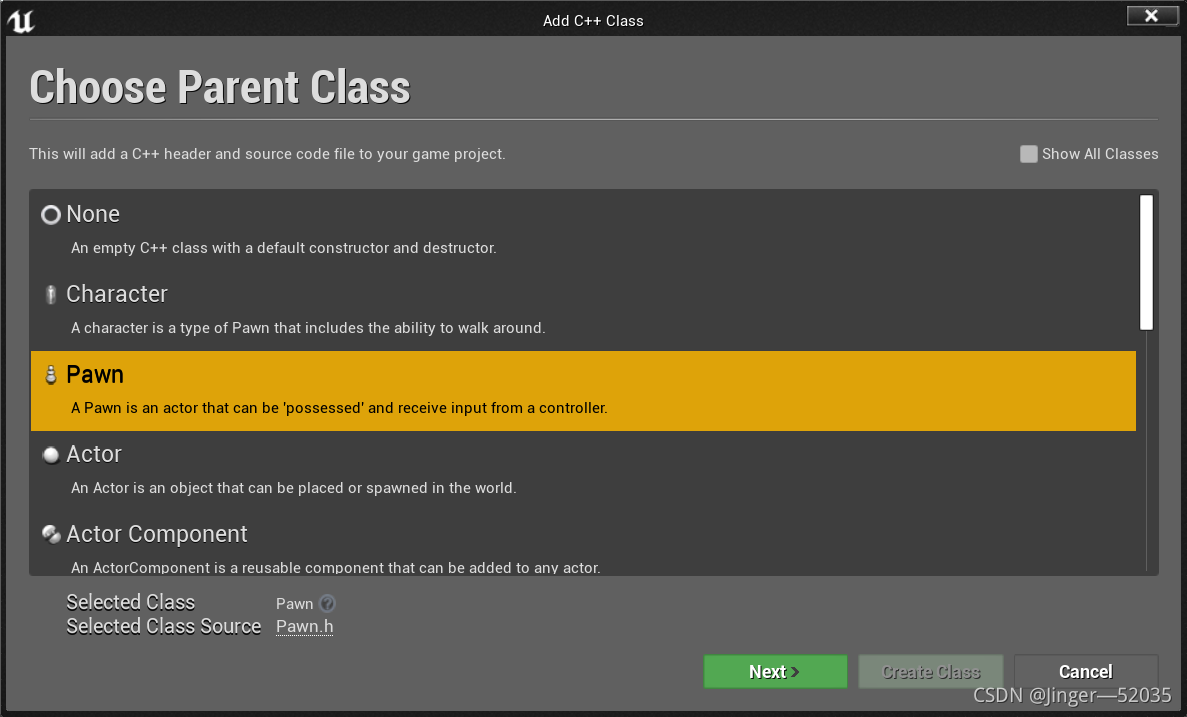Click the Character description text
Viewport: 1187px width, 717px height.
pyautogui.click(x=308, y=328)
